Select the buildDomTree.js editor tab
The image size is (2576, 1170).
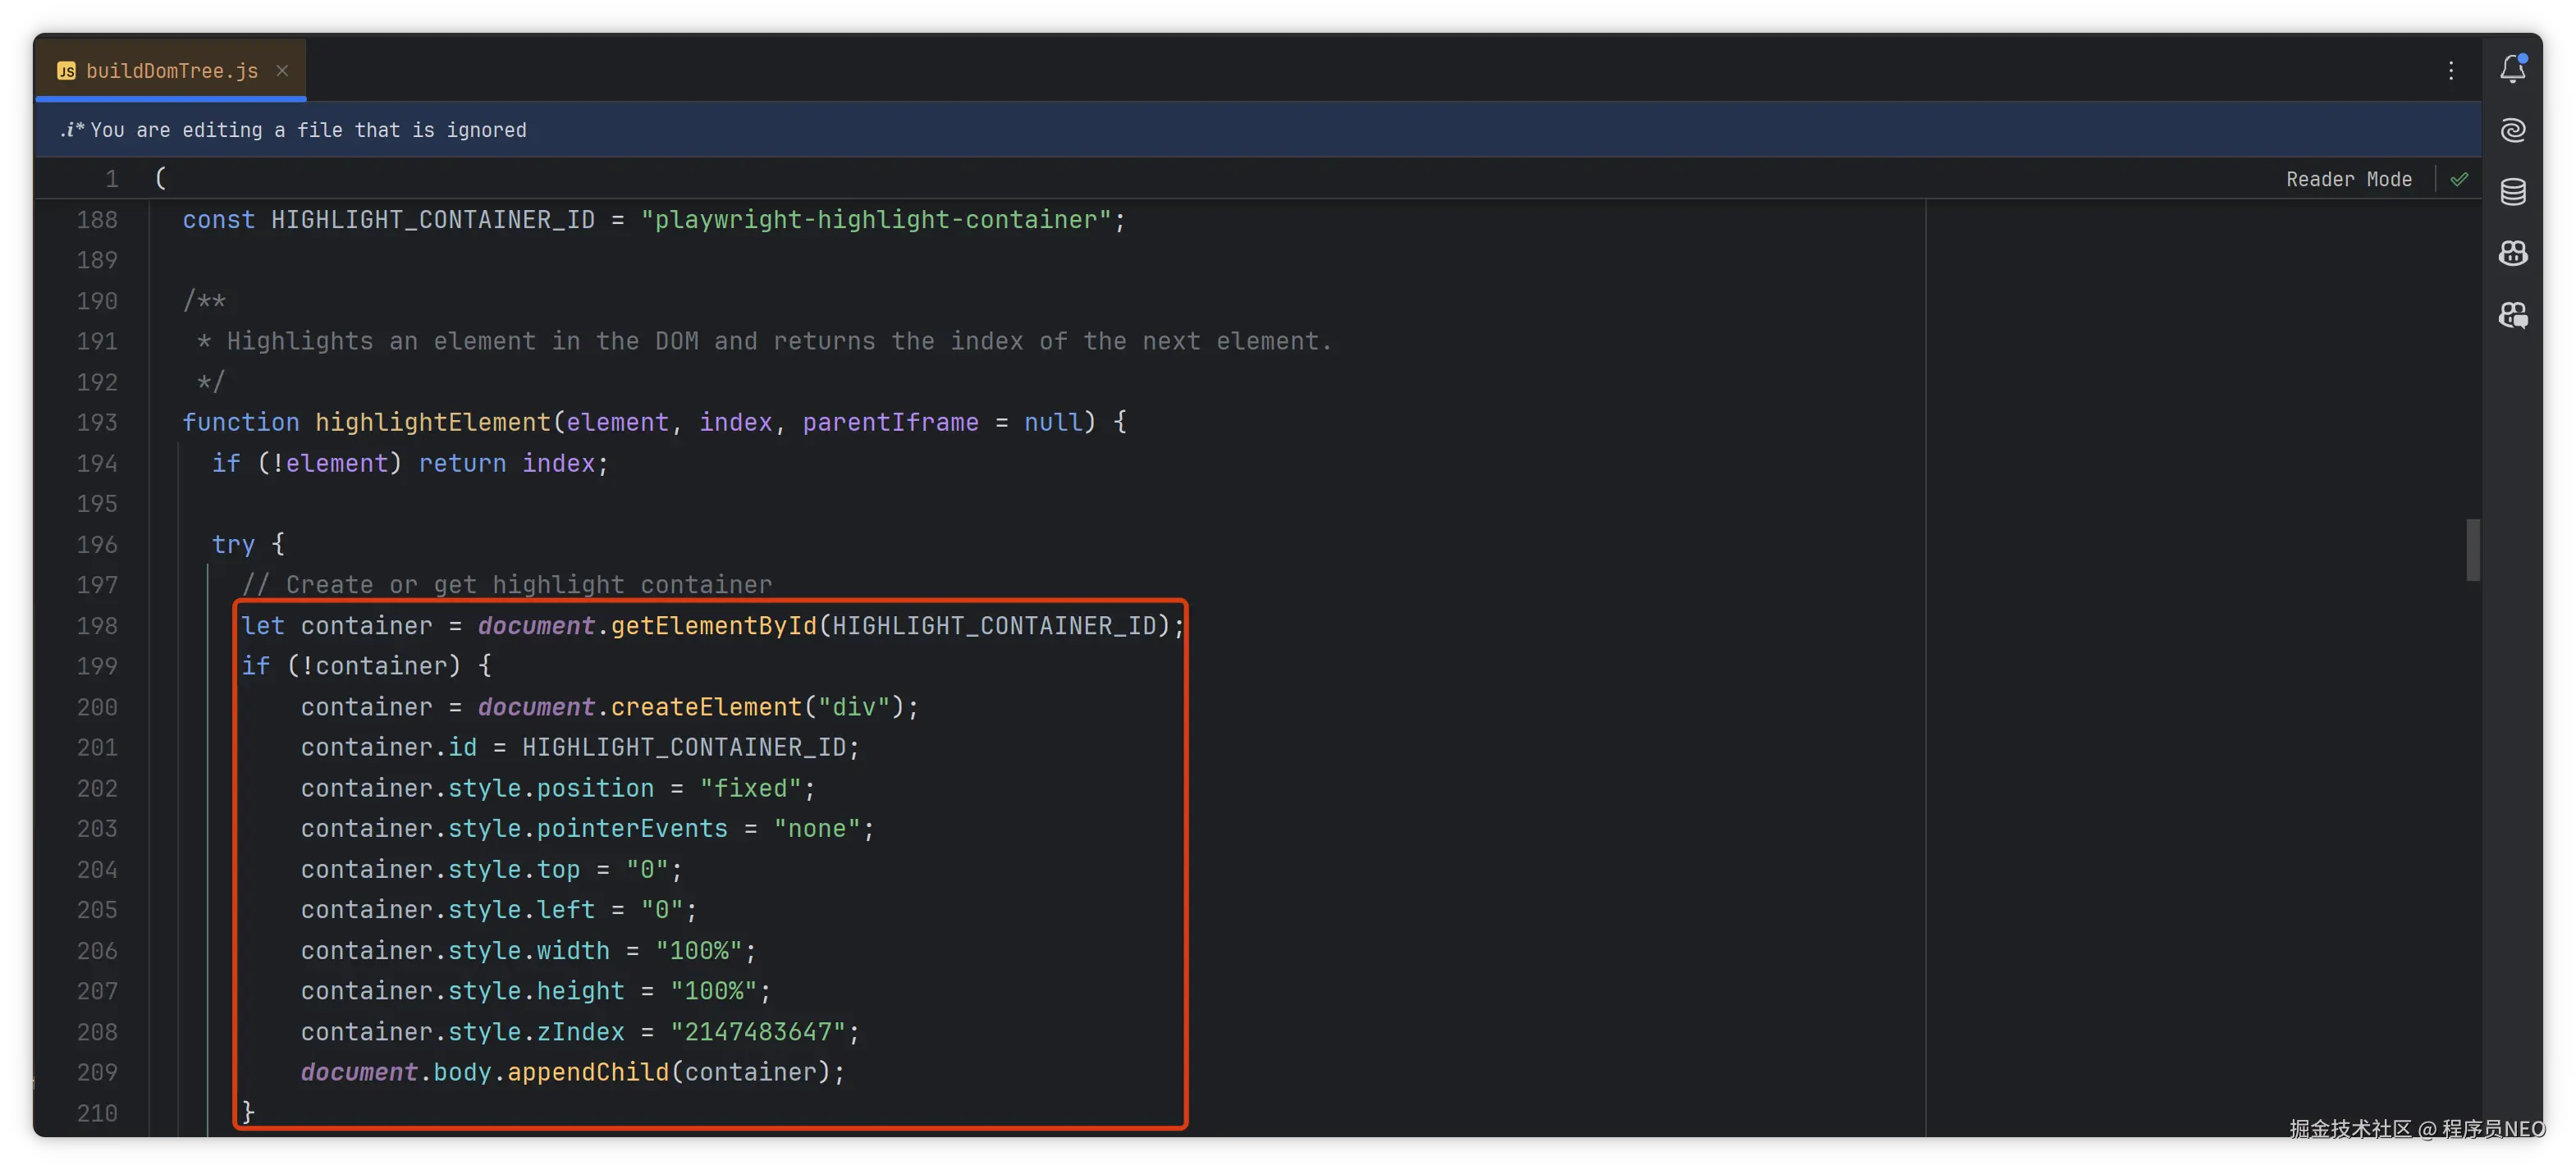172,71
